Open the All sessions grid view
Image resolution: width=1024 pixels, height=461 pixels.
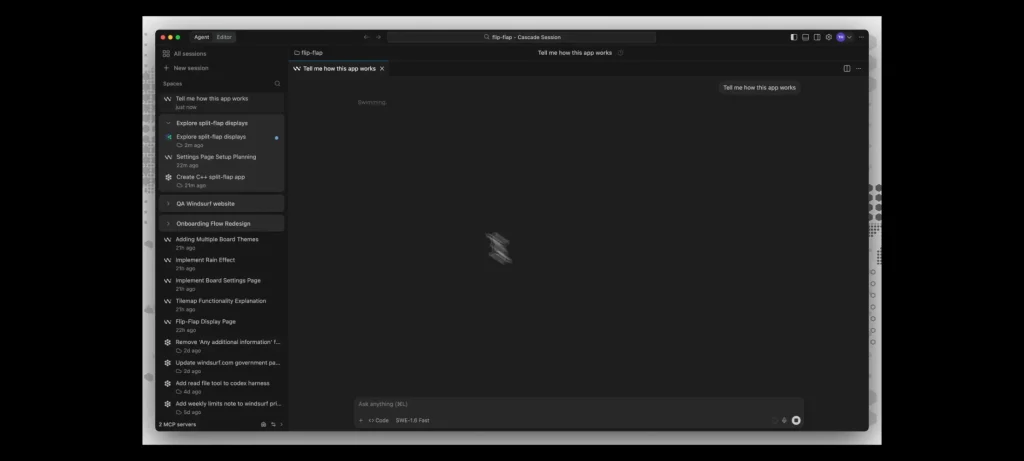[x=185, y=53]
